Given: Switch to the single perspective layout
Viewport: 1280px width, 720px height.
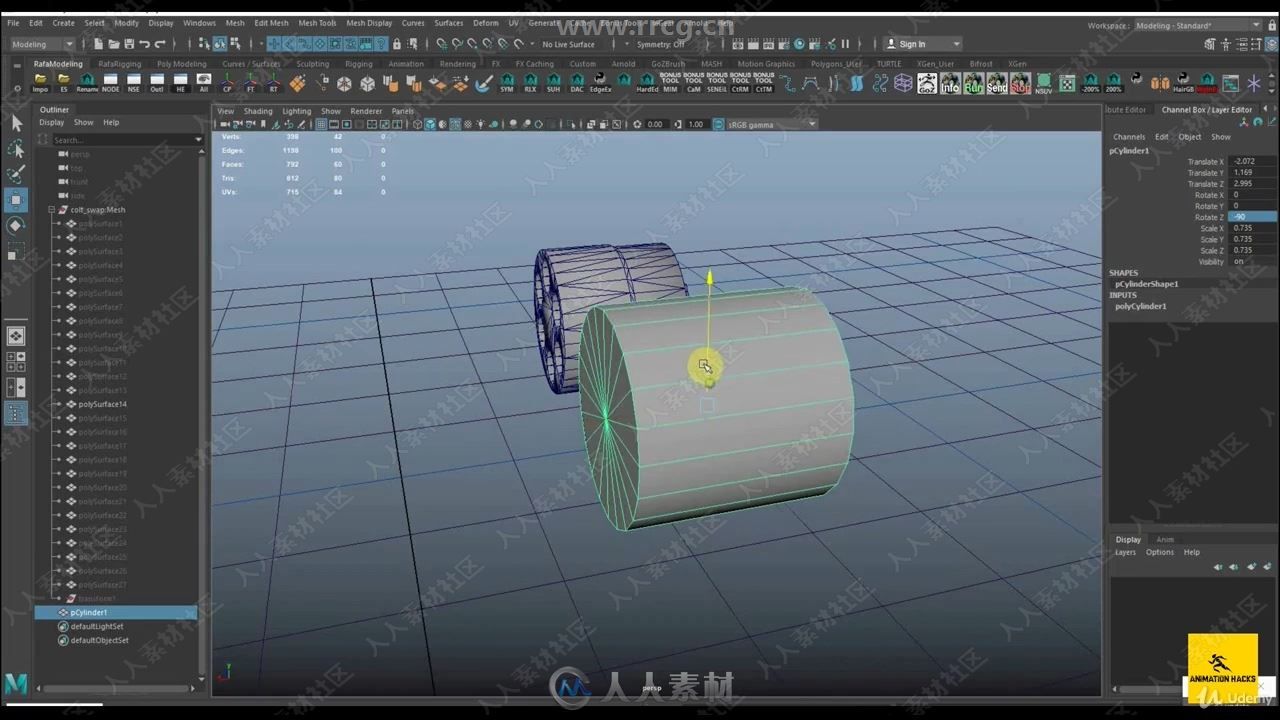Looking at the screenshot, I should click(x=16, y=336).
